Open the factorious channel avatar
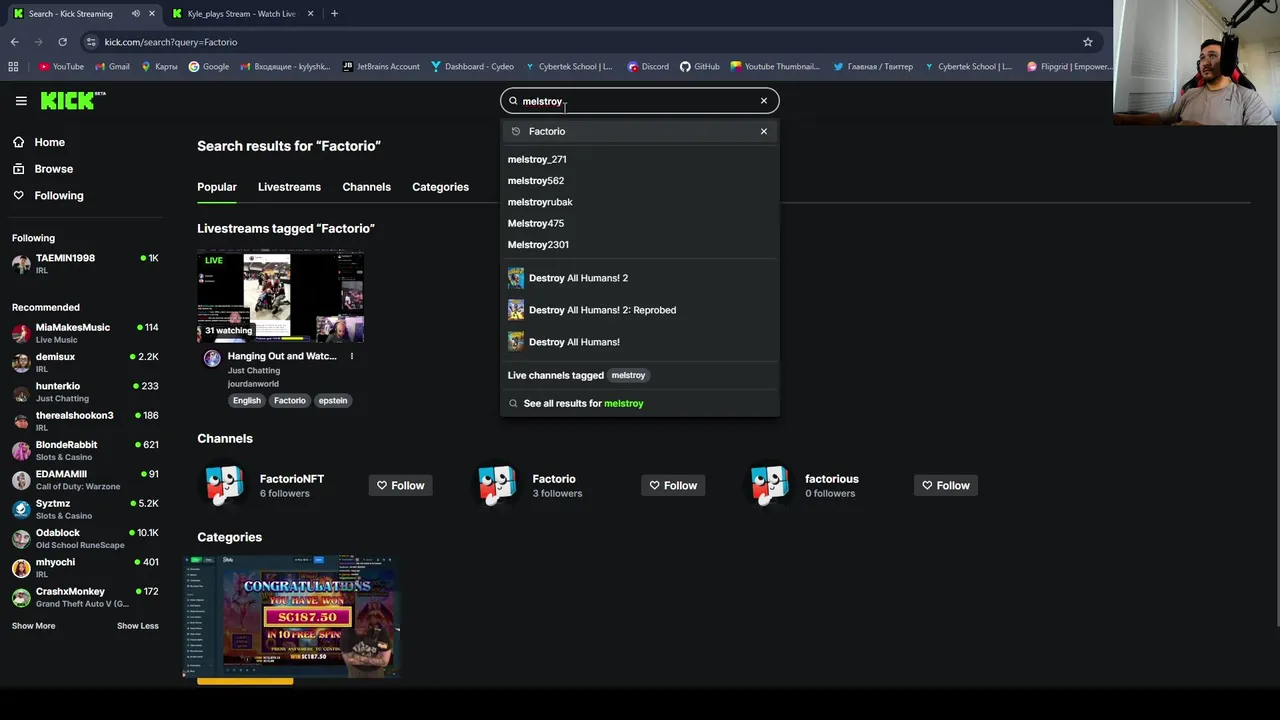 coord(769,485)
